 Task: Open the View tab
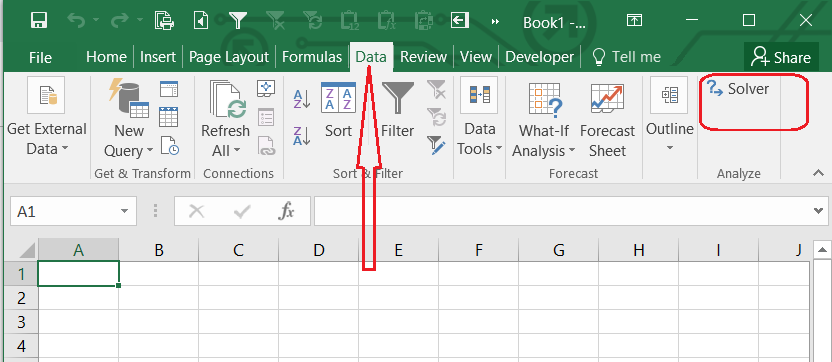[x=476, y=57]
